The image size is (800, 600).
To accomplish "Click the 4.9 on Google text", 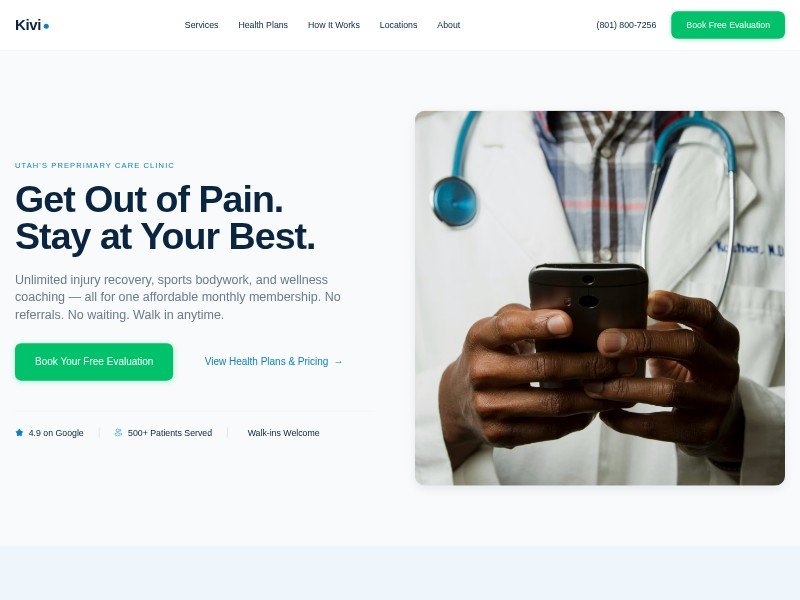I will pos(56,433).
